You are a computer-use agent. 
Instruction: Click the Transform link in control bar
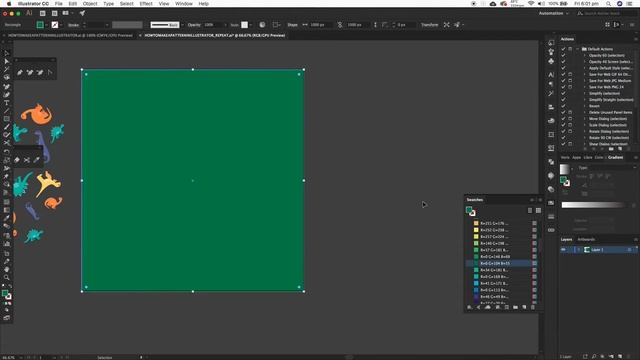tap(429, 25)
